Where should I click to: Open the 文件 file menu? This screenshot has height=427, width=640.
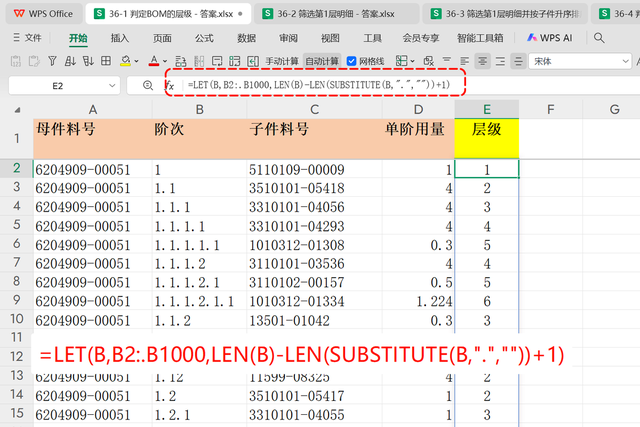click(28, 38)
